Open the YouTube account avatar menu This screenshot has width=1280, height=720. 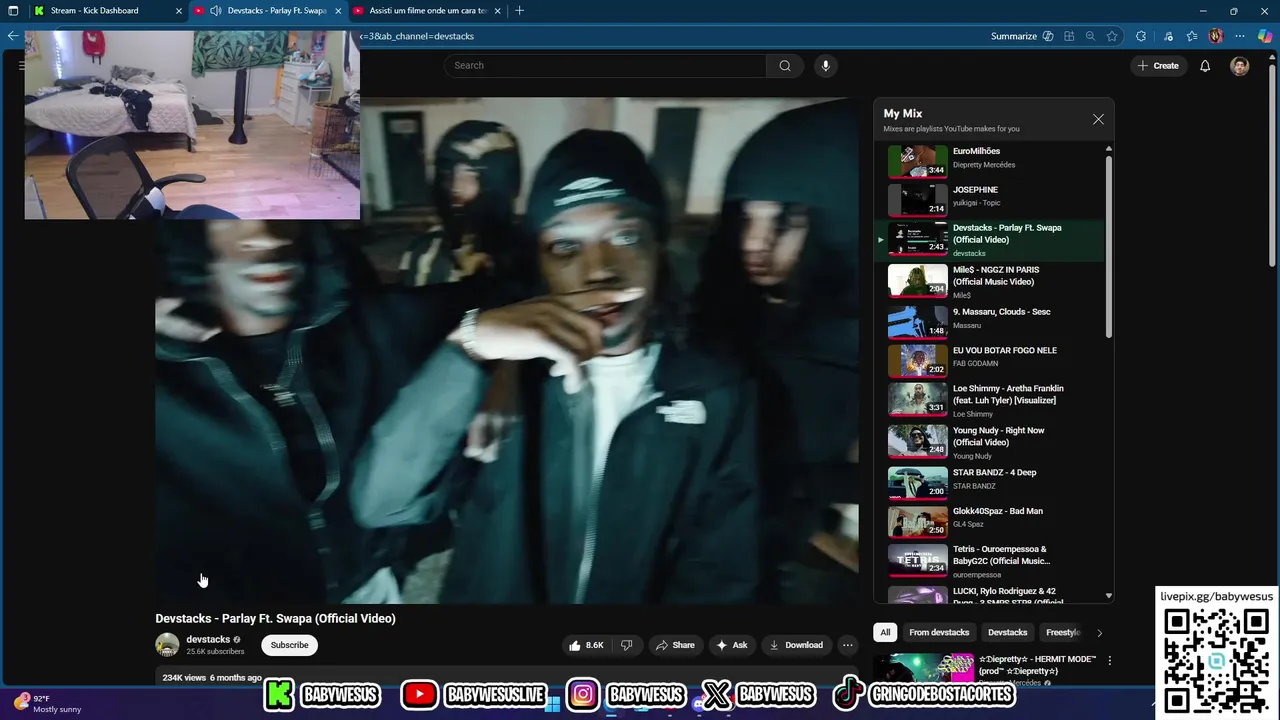(x=1240, y=66)
